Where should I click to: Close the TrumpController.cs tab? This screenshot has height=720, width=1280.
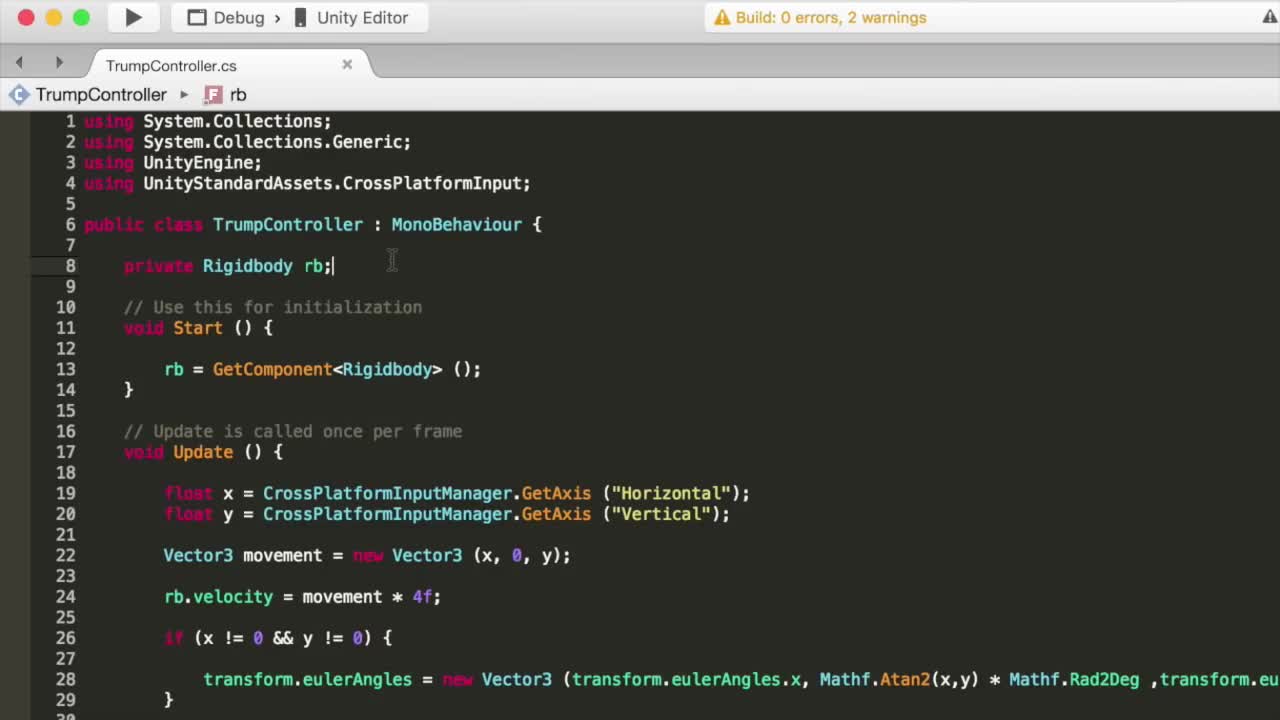pos(347,64)
